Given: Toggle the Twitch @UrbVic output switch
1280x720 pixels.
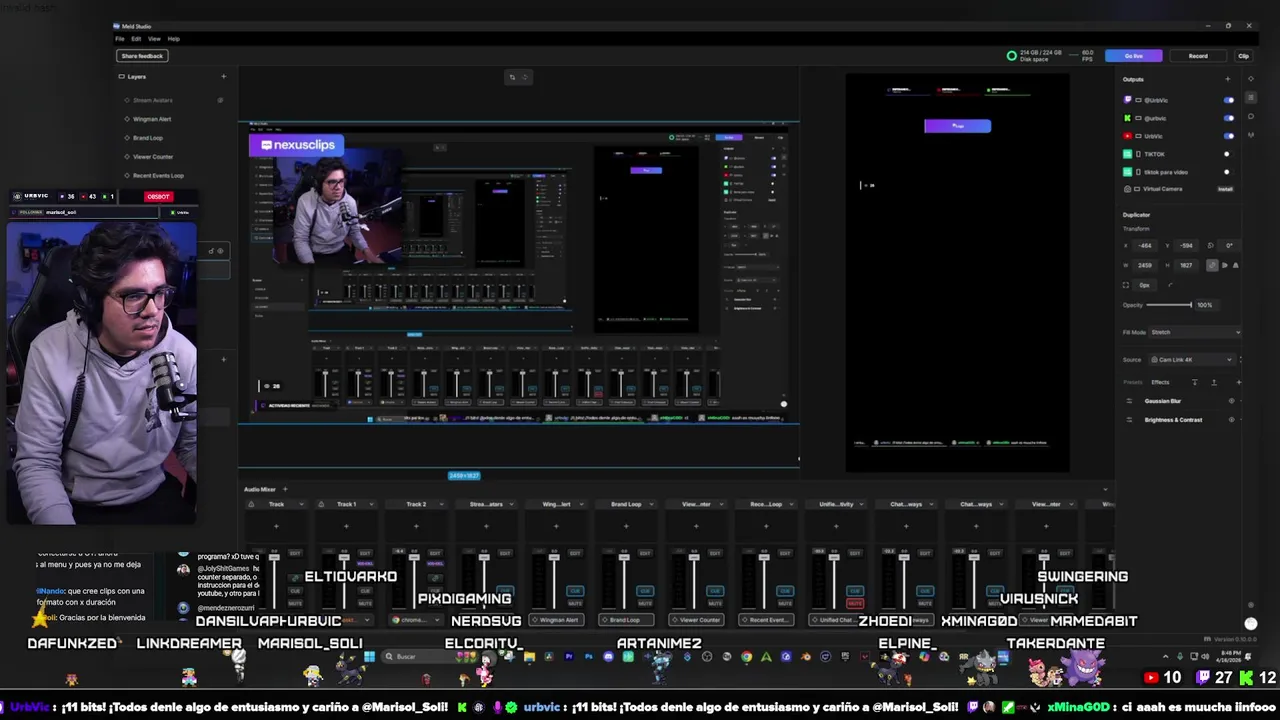Looking at the screenshot, I should tap(1228, 100).
